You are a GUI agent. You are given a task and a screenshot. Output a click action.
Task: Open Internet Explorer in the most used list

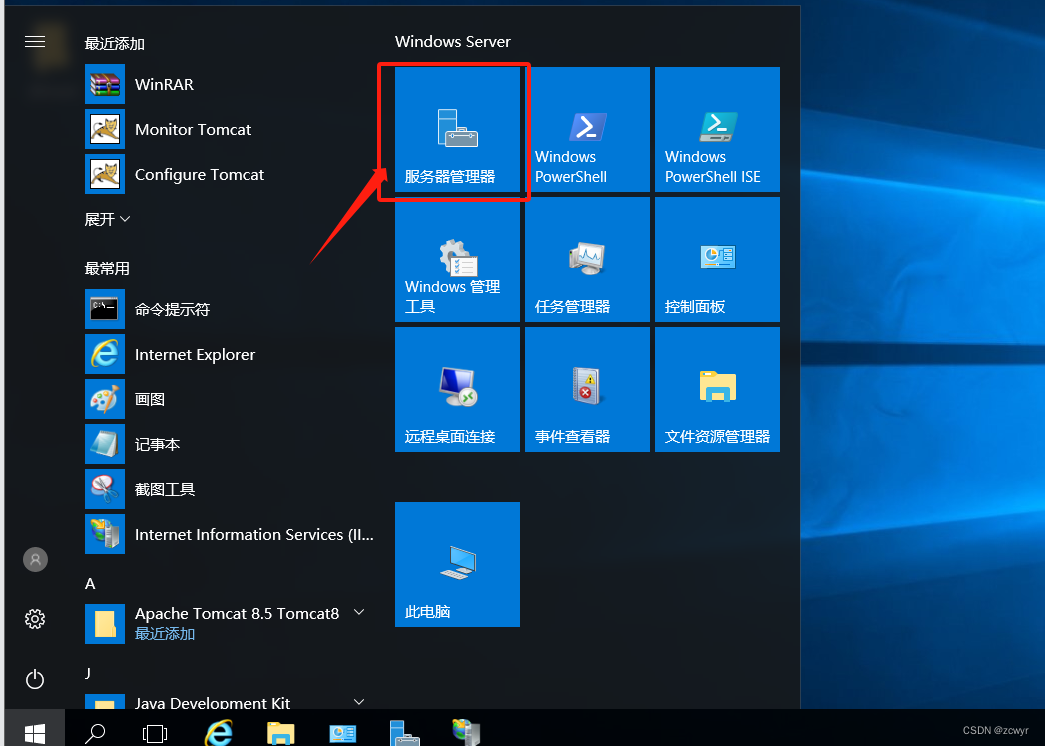(x=230, y=354)
